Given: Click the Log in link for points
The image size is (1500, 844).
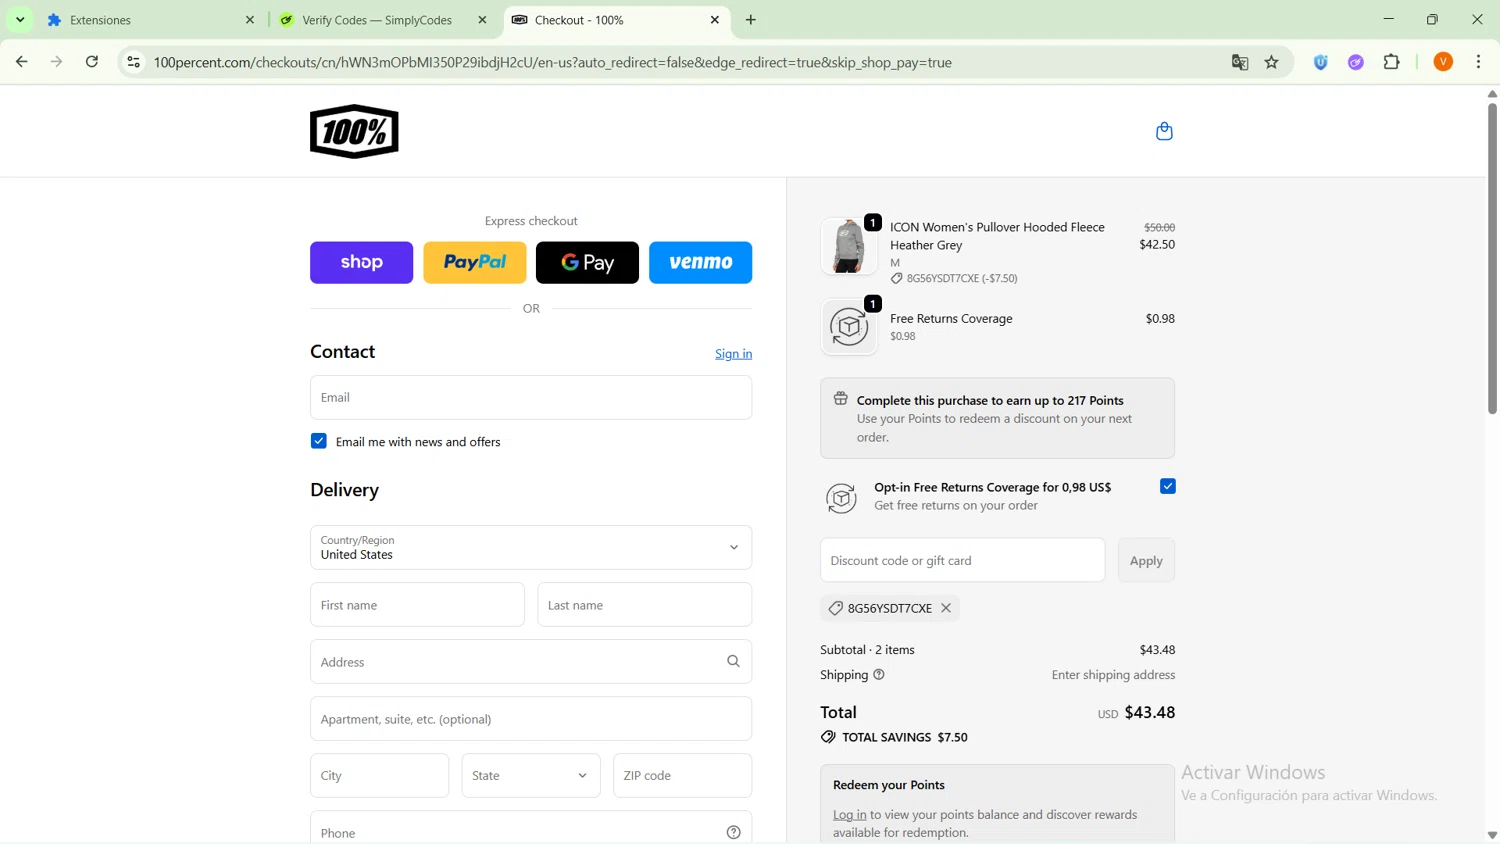Looking at the screenshot, I should pos(849,815).
